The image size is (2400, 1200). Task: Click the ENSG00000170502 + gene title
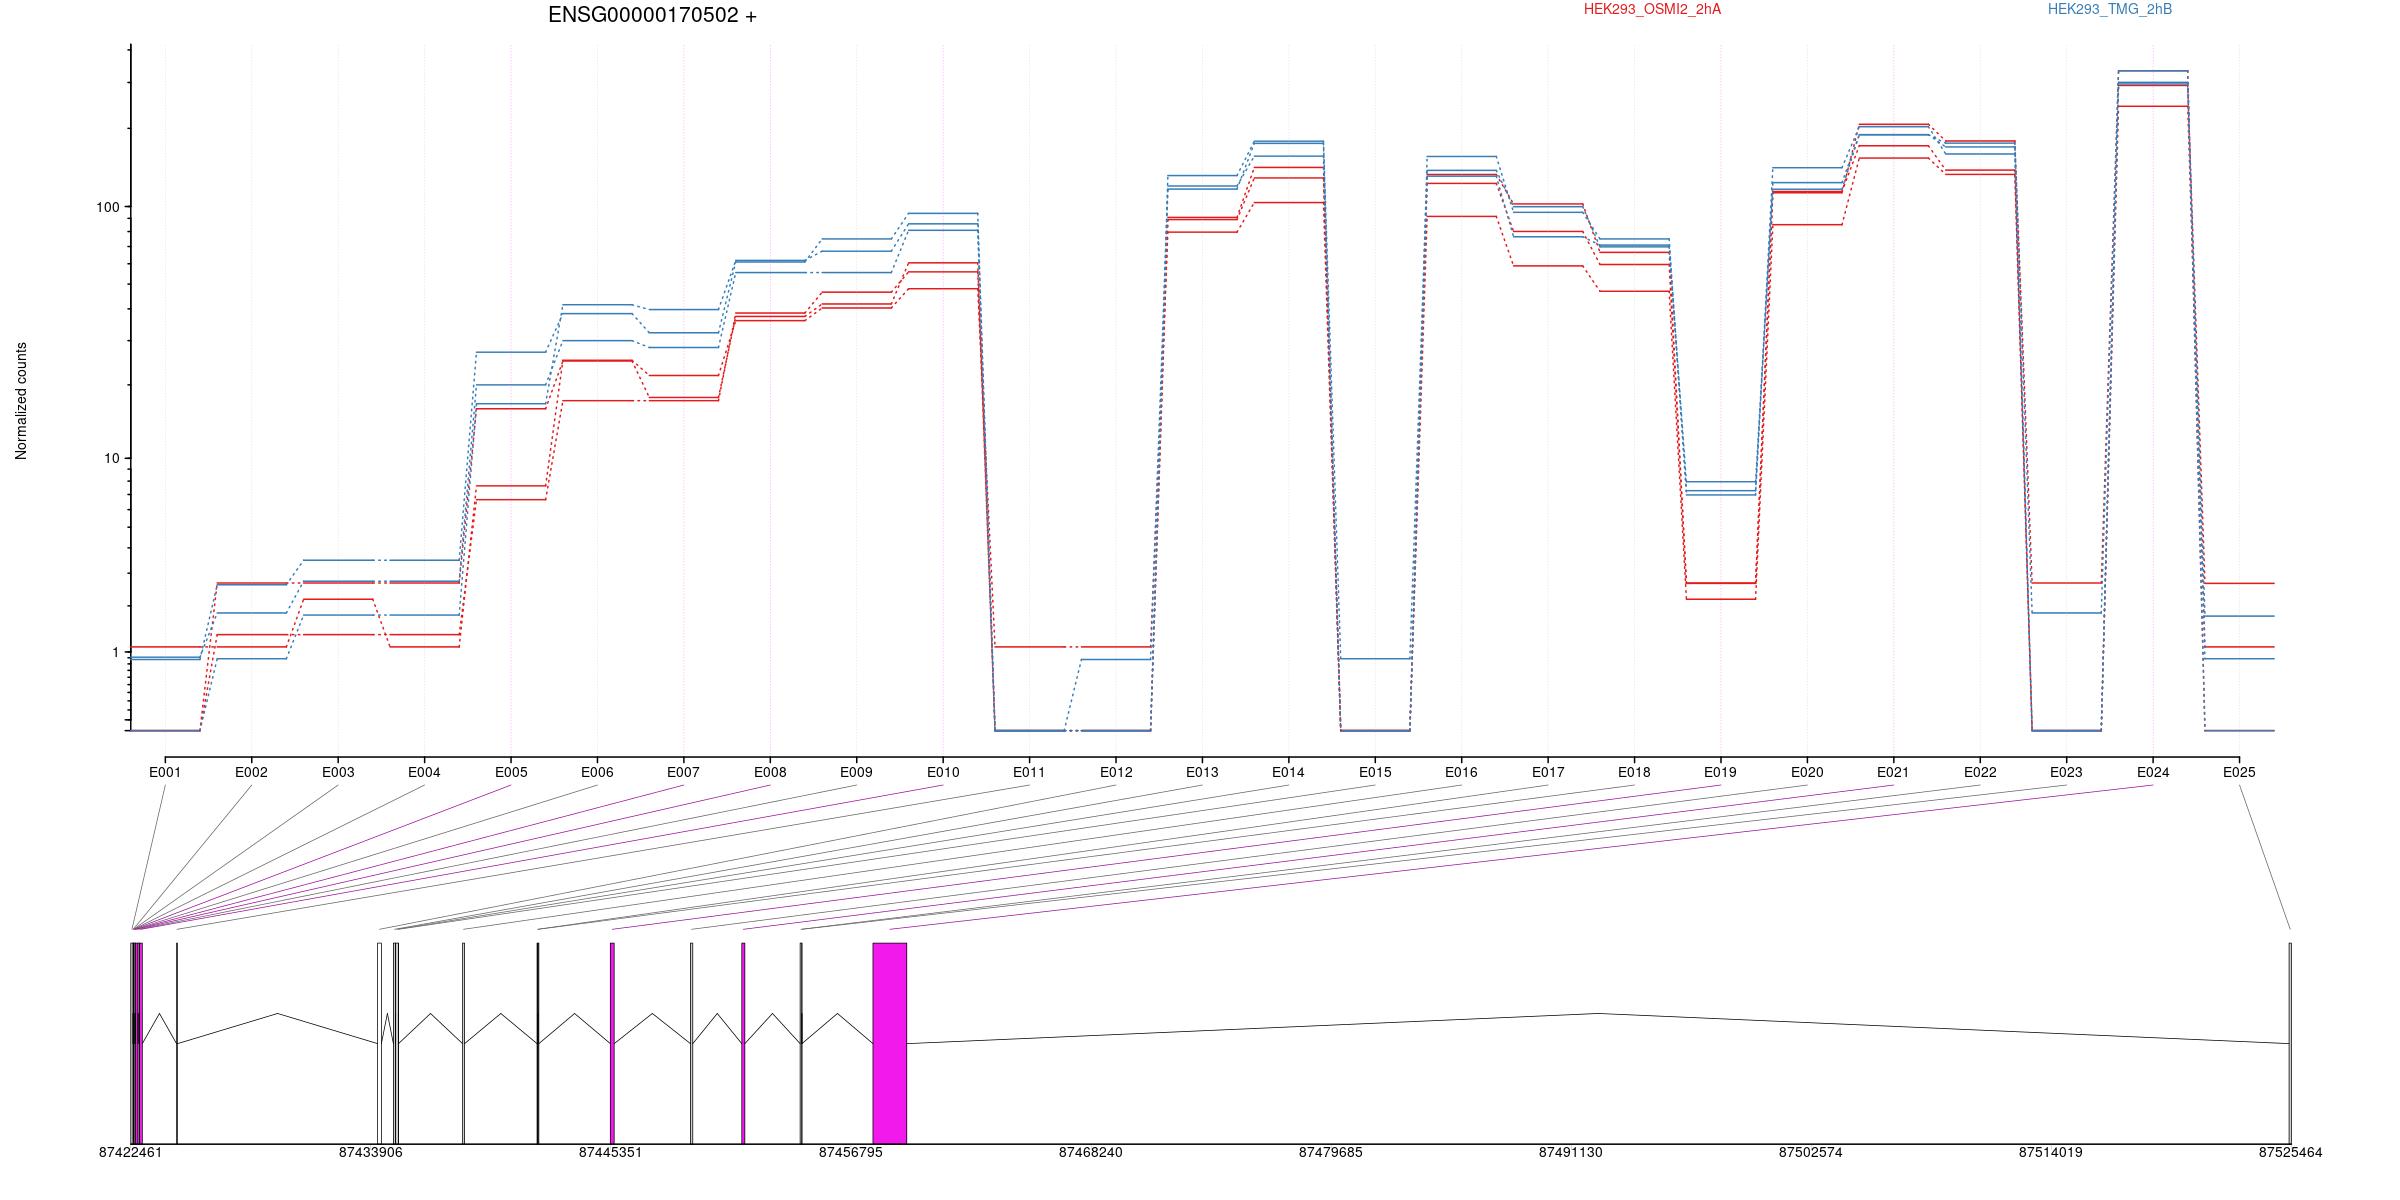point(652,15)
